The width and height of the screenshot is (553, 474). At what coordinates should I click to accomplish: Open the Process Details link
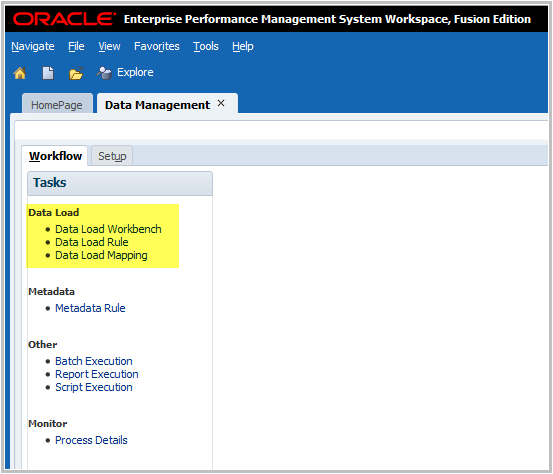(91, 440)
